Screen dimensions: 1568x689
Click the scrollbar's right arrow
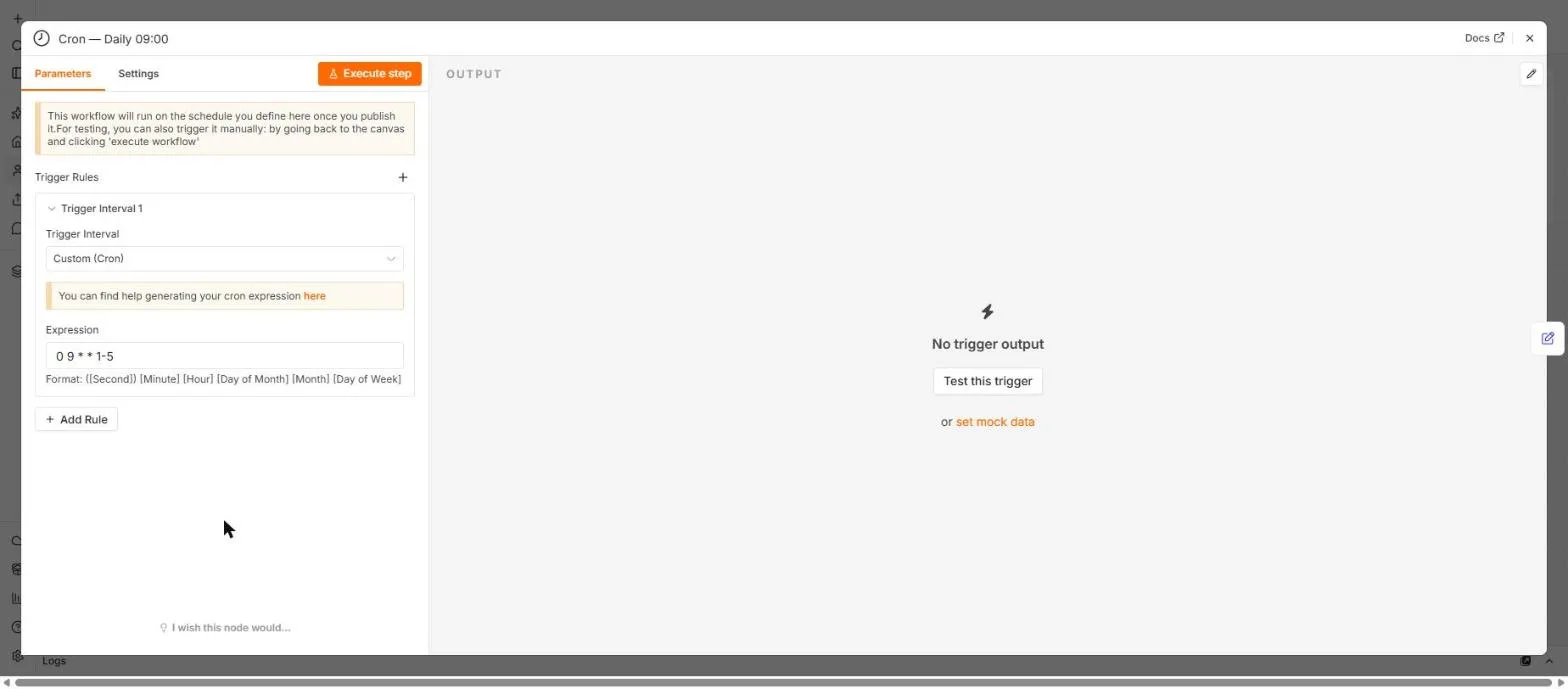[x=1561, y=683]
